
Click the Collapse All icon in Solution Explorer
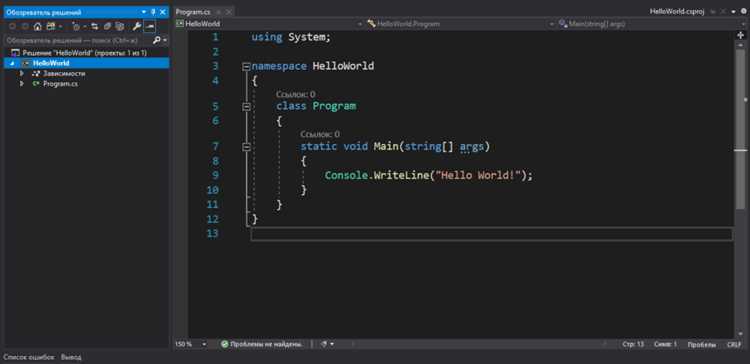point(107,26)
